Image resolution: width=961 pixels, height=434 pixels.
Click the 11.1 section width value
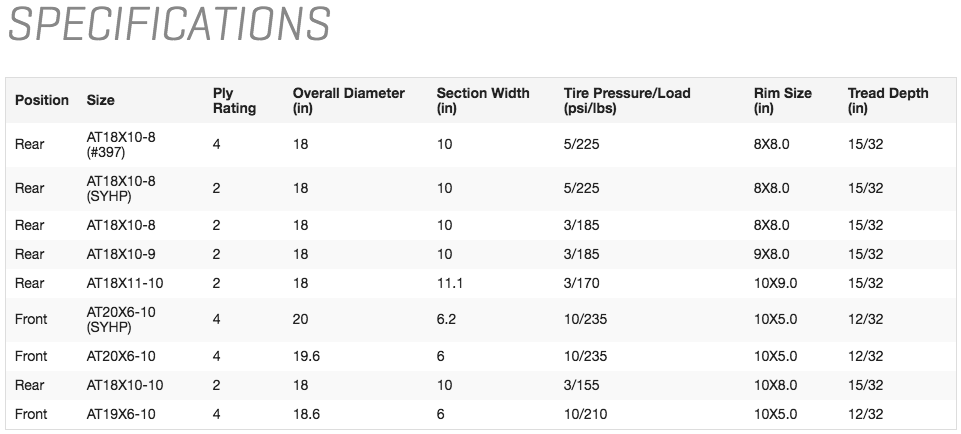449,283
